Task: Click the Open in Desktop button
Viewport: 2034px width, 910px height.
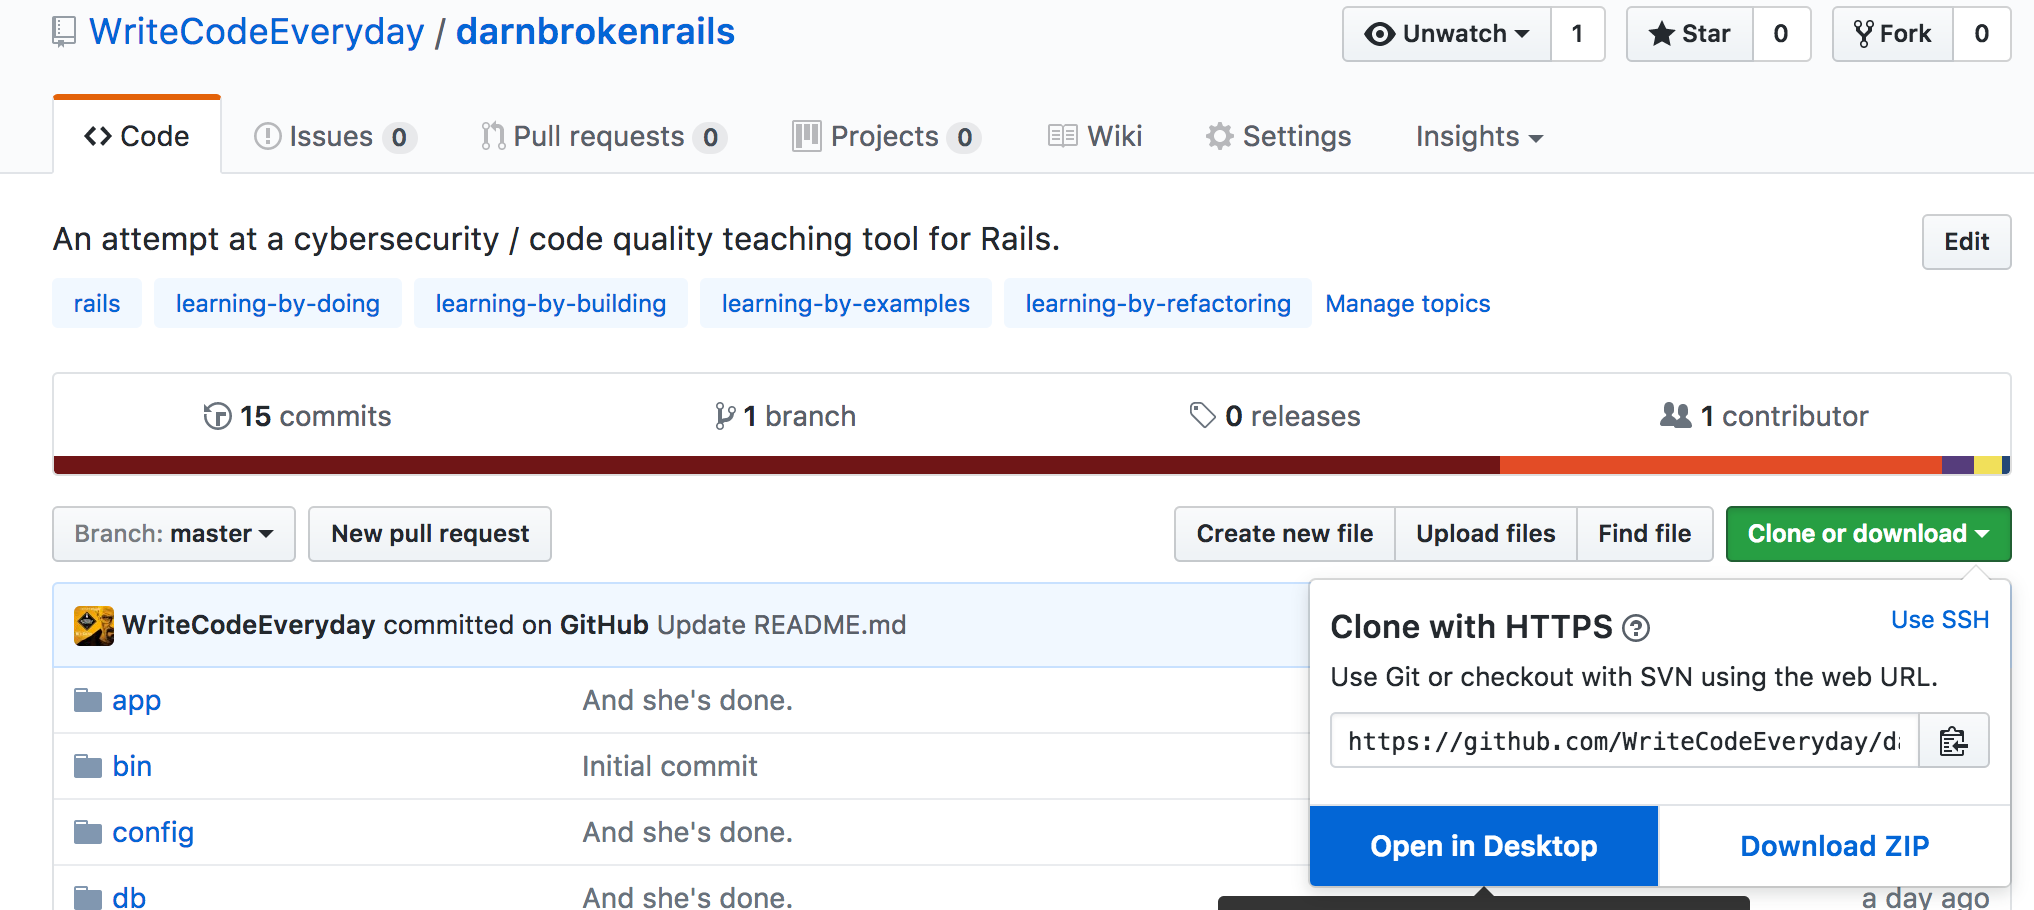Action: [1484, 846]
